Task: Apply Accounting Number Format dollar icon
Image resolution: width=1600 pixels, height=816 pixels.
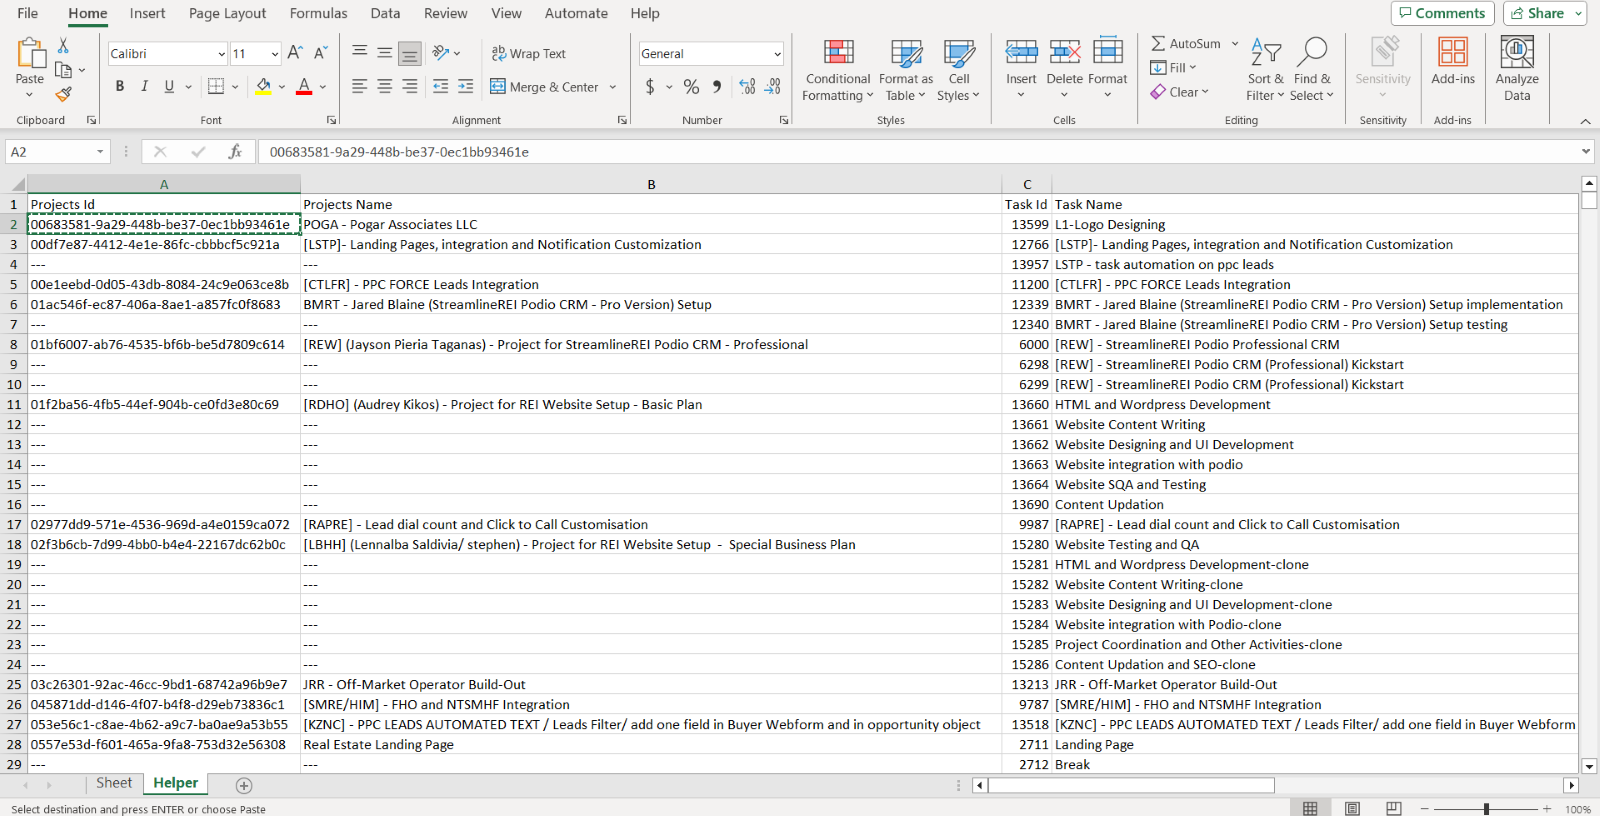Action: tap(650, 87)
